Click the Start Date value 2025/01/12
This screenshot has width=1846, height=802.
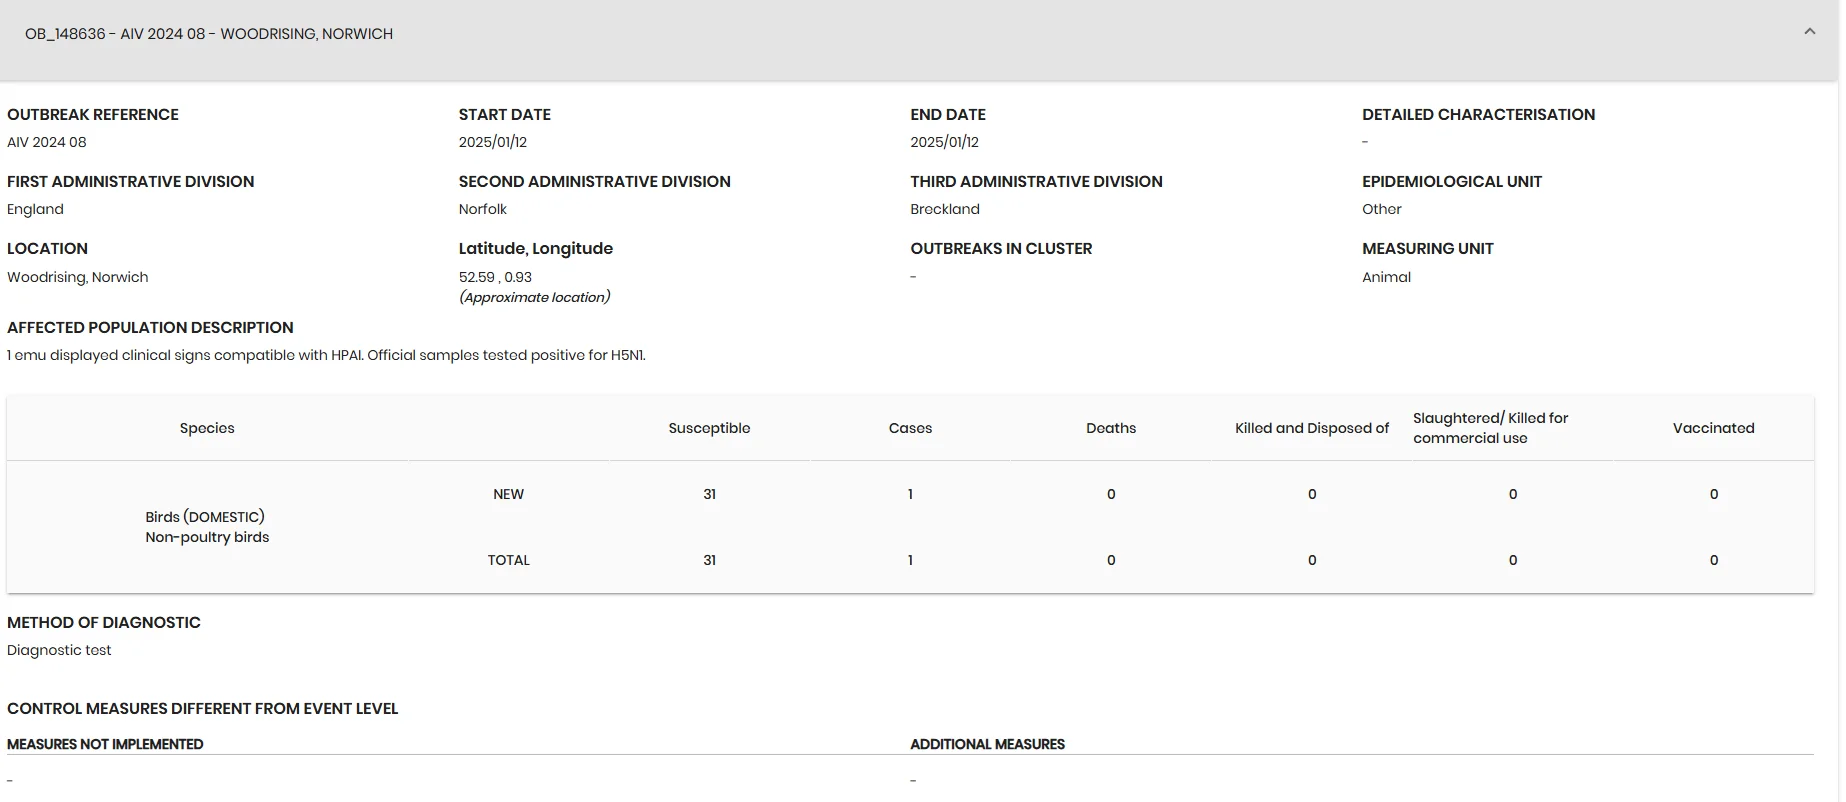(x=493, y=142)
